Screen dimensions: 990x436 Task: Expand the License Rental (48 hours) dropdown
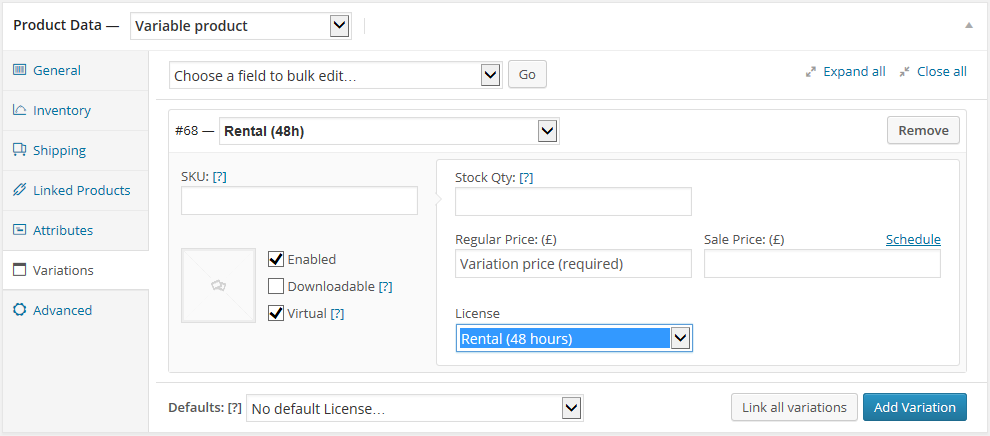(574, 338)
